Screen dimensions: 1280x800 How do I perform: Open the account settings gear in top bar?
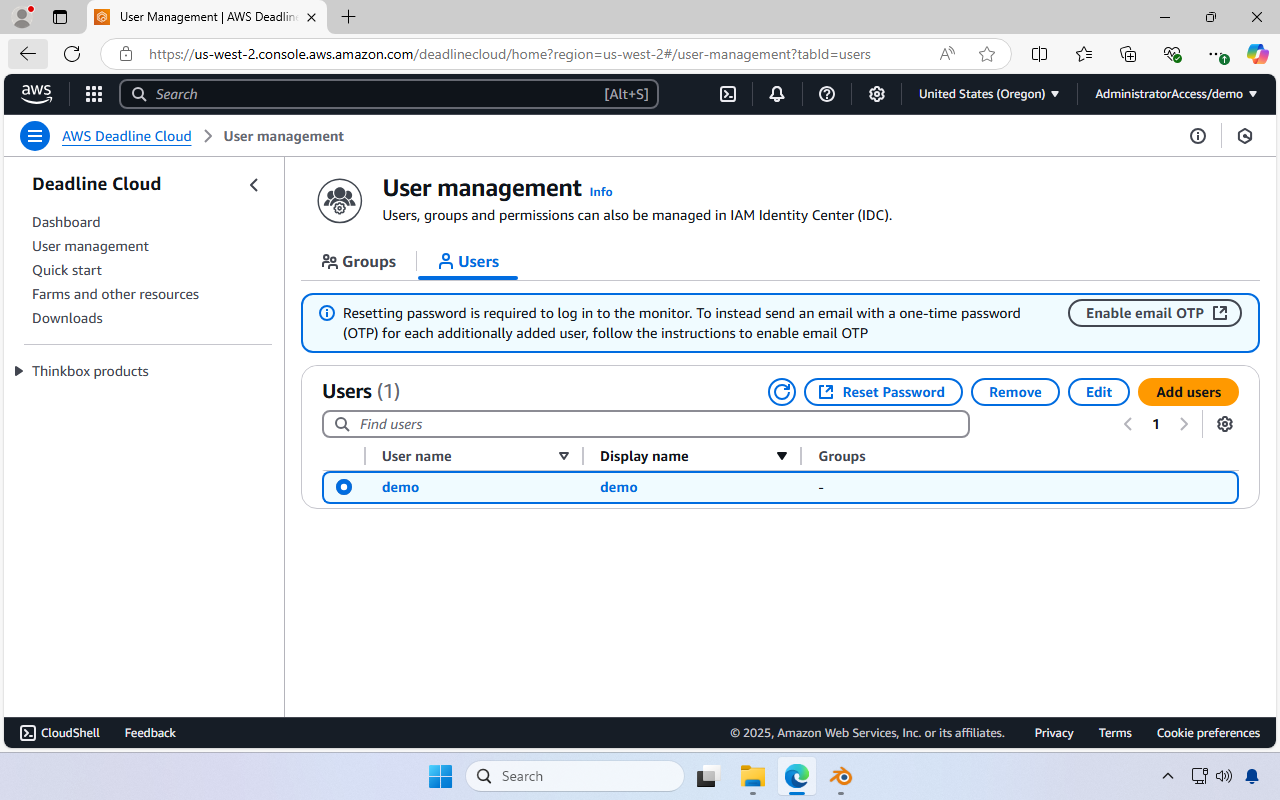click(x=877, y=93)
